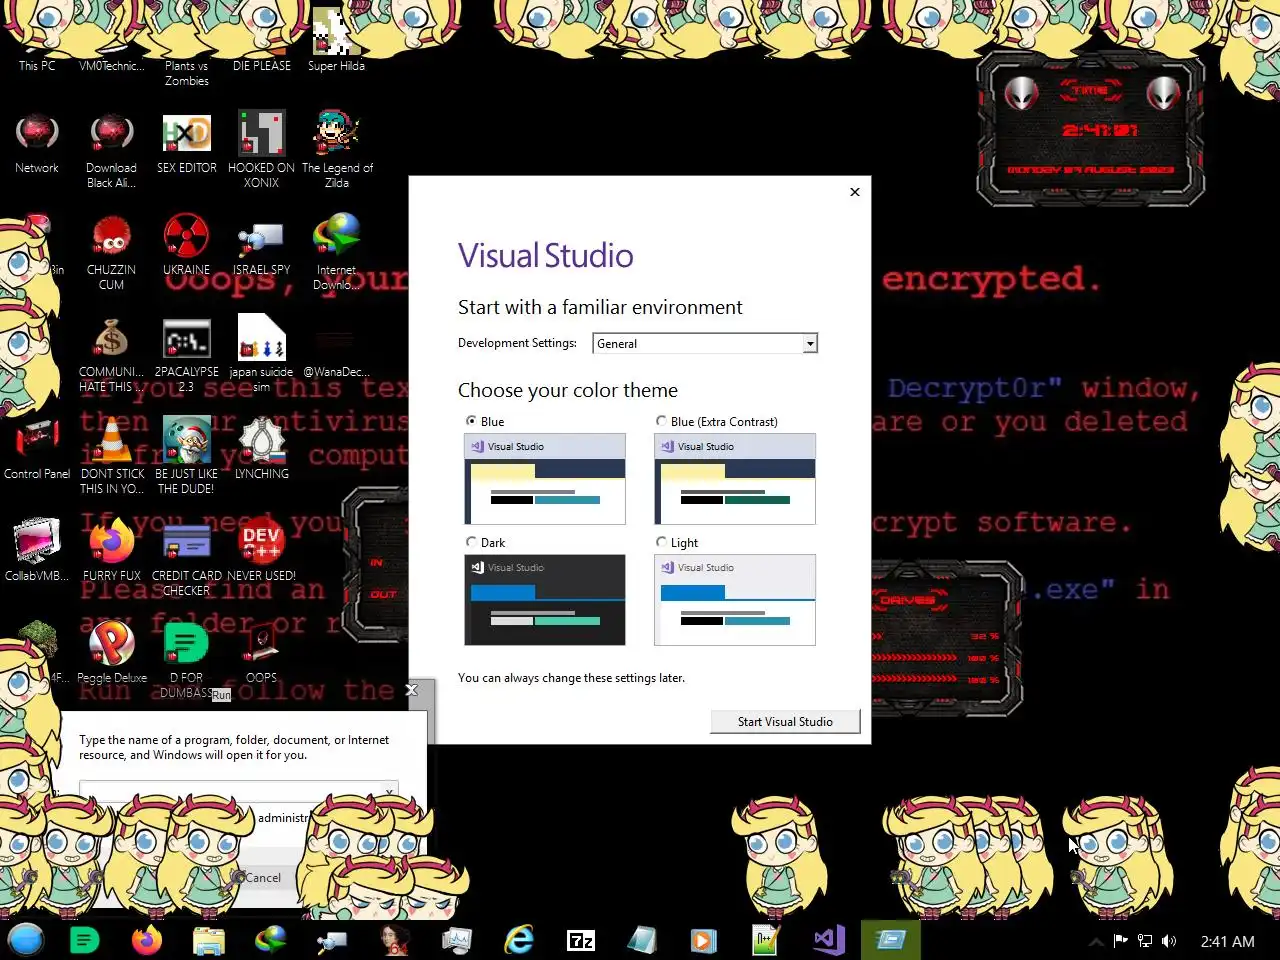Image resolution: width=1280 pixels, height=960 pixels.
Task: Select the Light color theme radio
Action: click(x=661, y=542)
